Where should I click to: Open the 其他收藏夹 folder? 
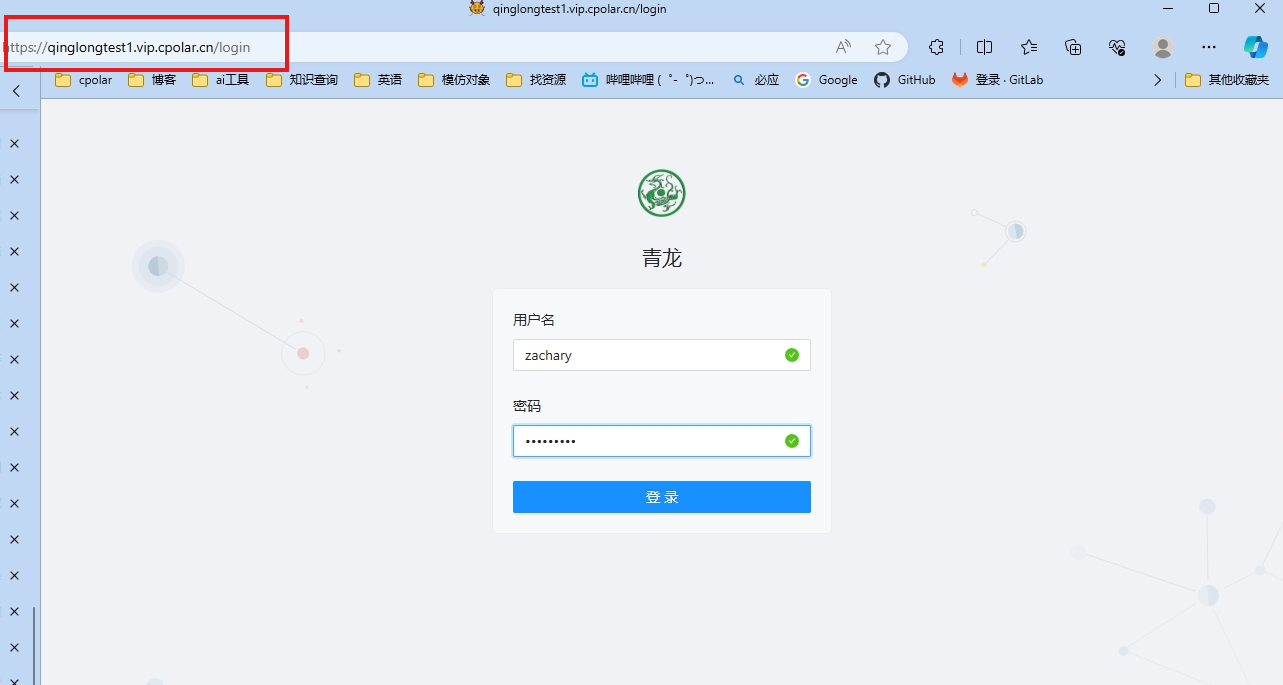coord(1227,80)
